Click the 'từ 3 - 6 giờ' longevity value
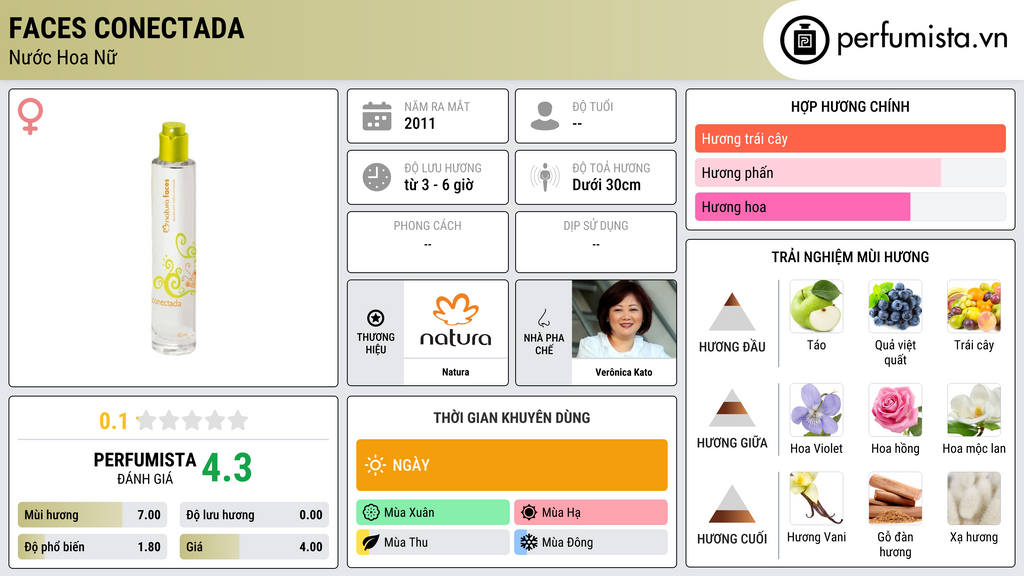The width and height of the screenshot is (1024, 576). point(438,185)
